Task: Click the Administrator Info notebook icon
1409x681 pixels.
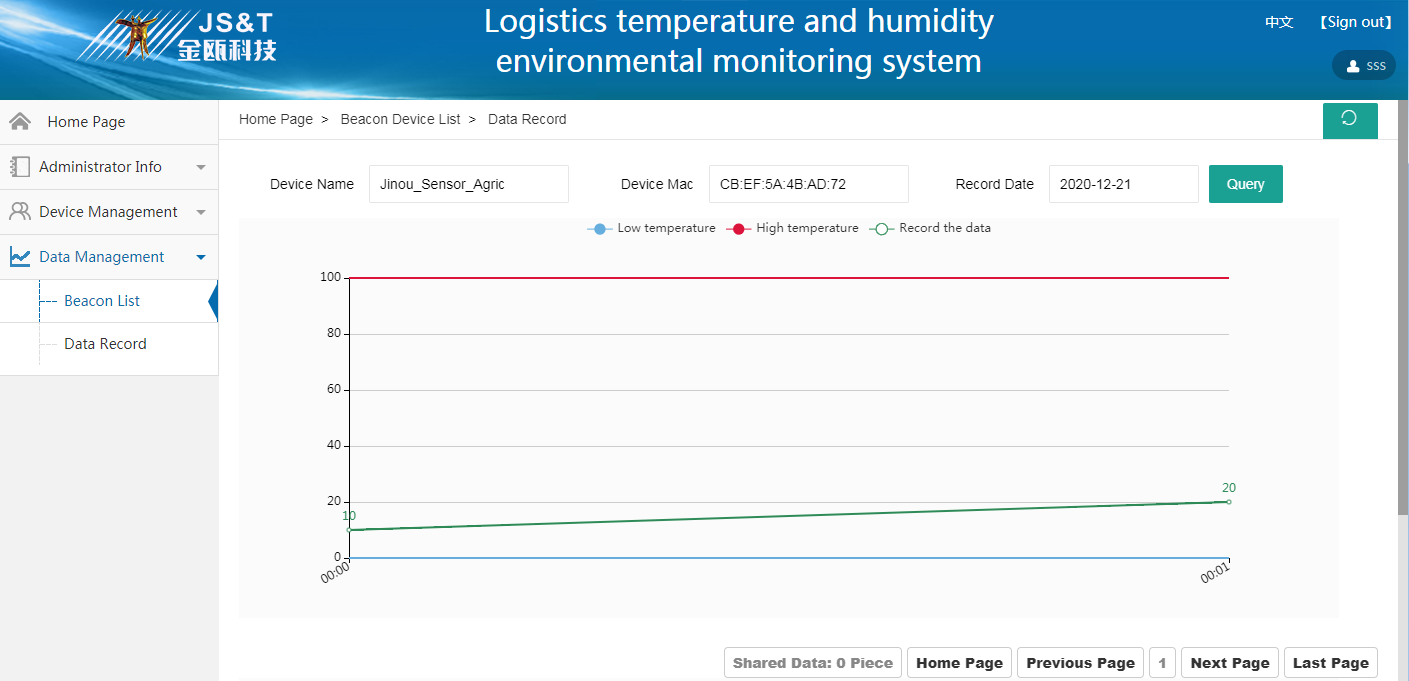Action: click(20, 167)
